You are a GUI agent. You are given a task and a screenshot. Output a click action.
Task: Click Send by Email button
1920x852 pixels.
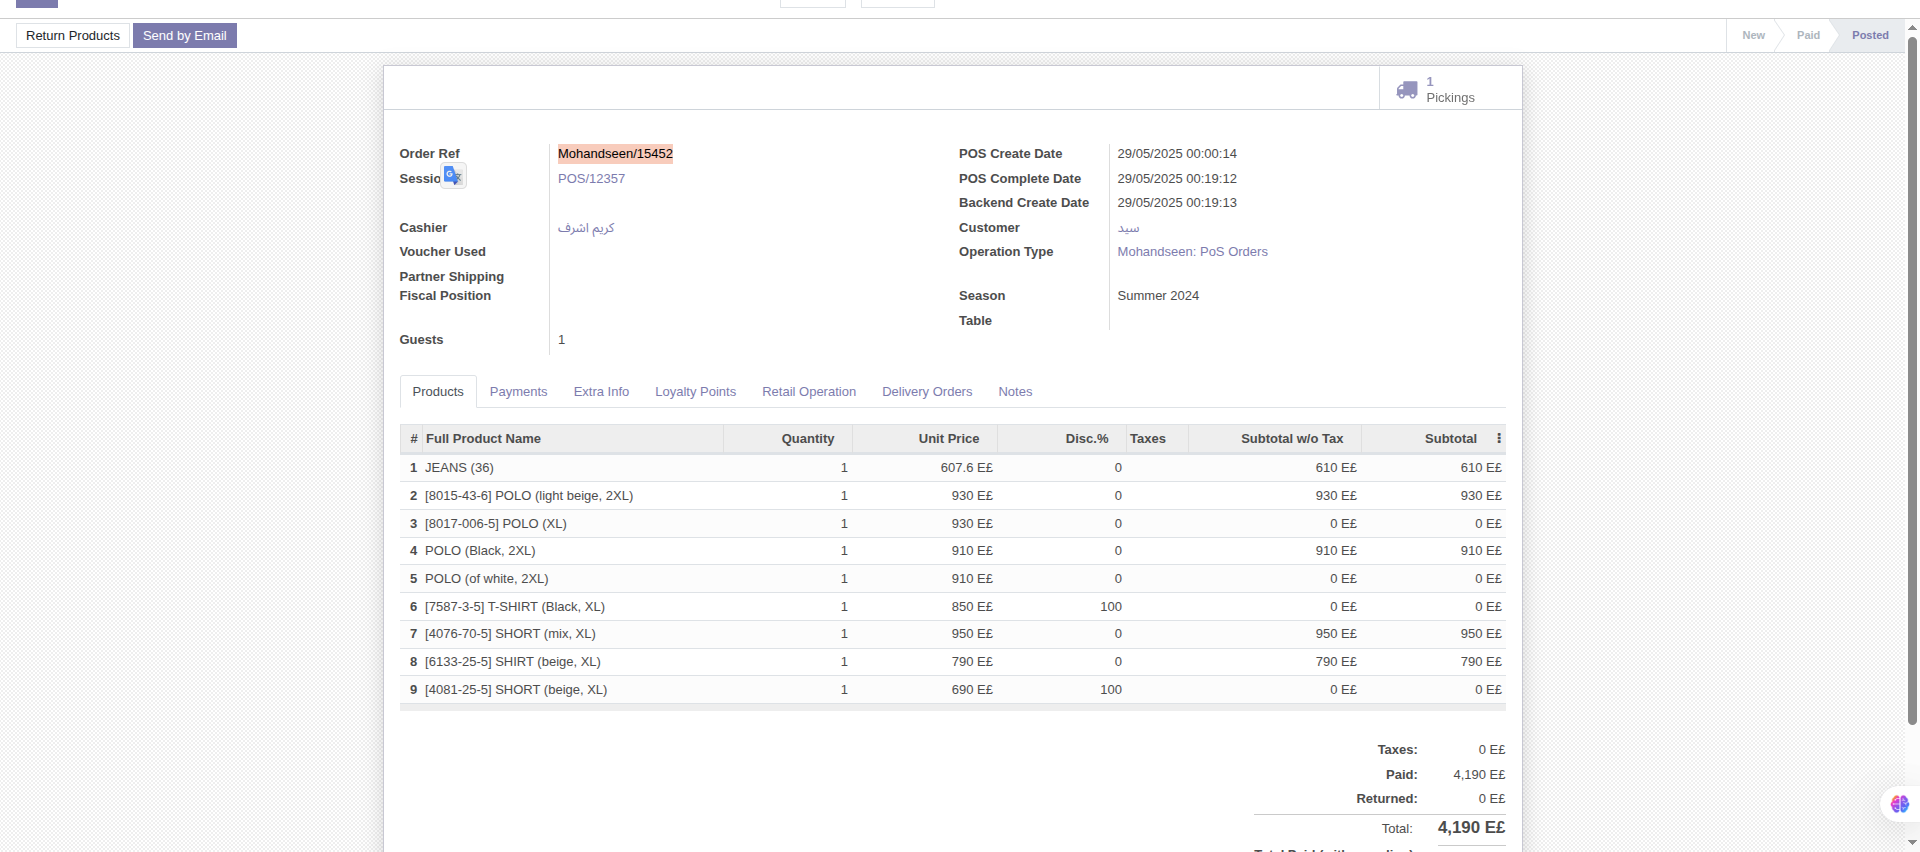click(x=185, y=36)
